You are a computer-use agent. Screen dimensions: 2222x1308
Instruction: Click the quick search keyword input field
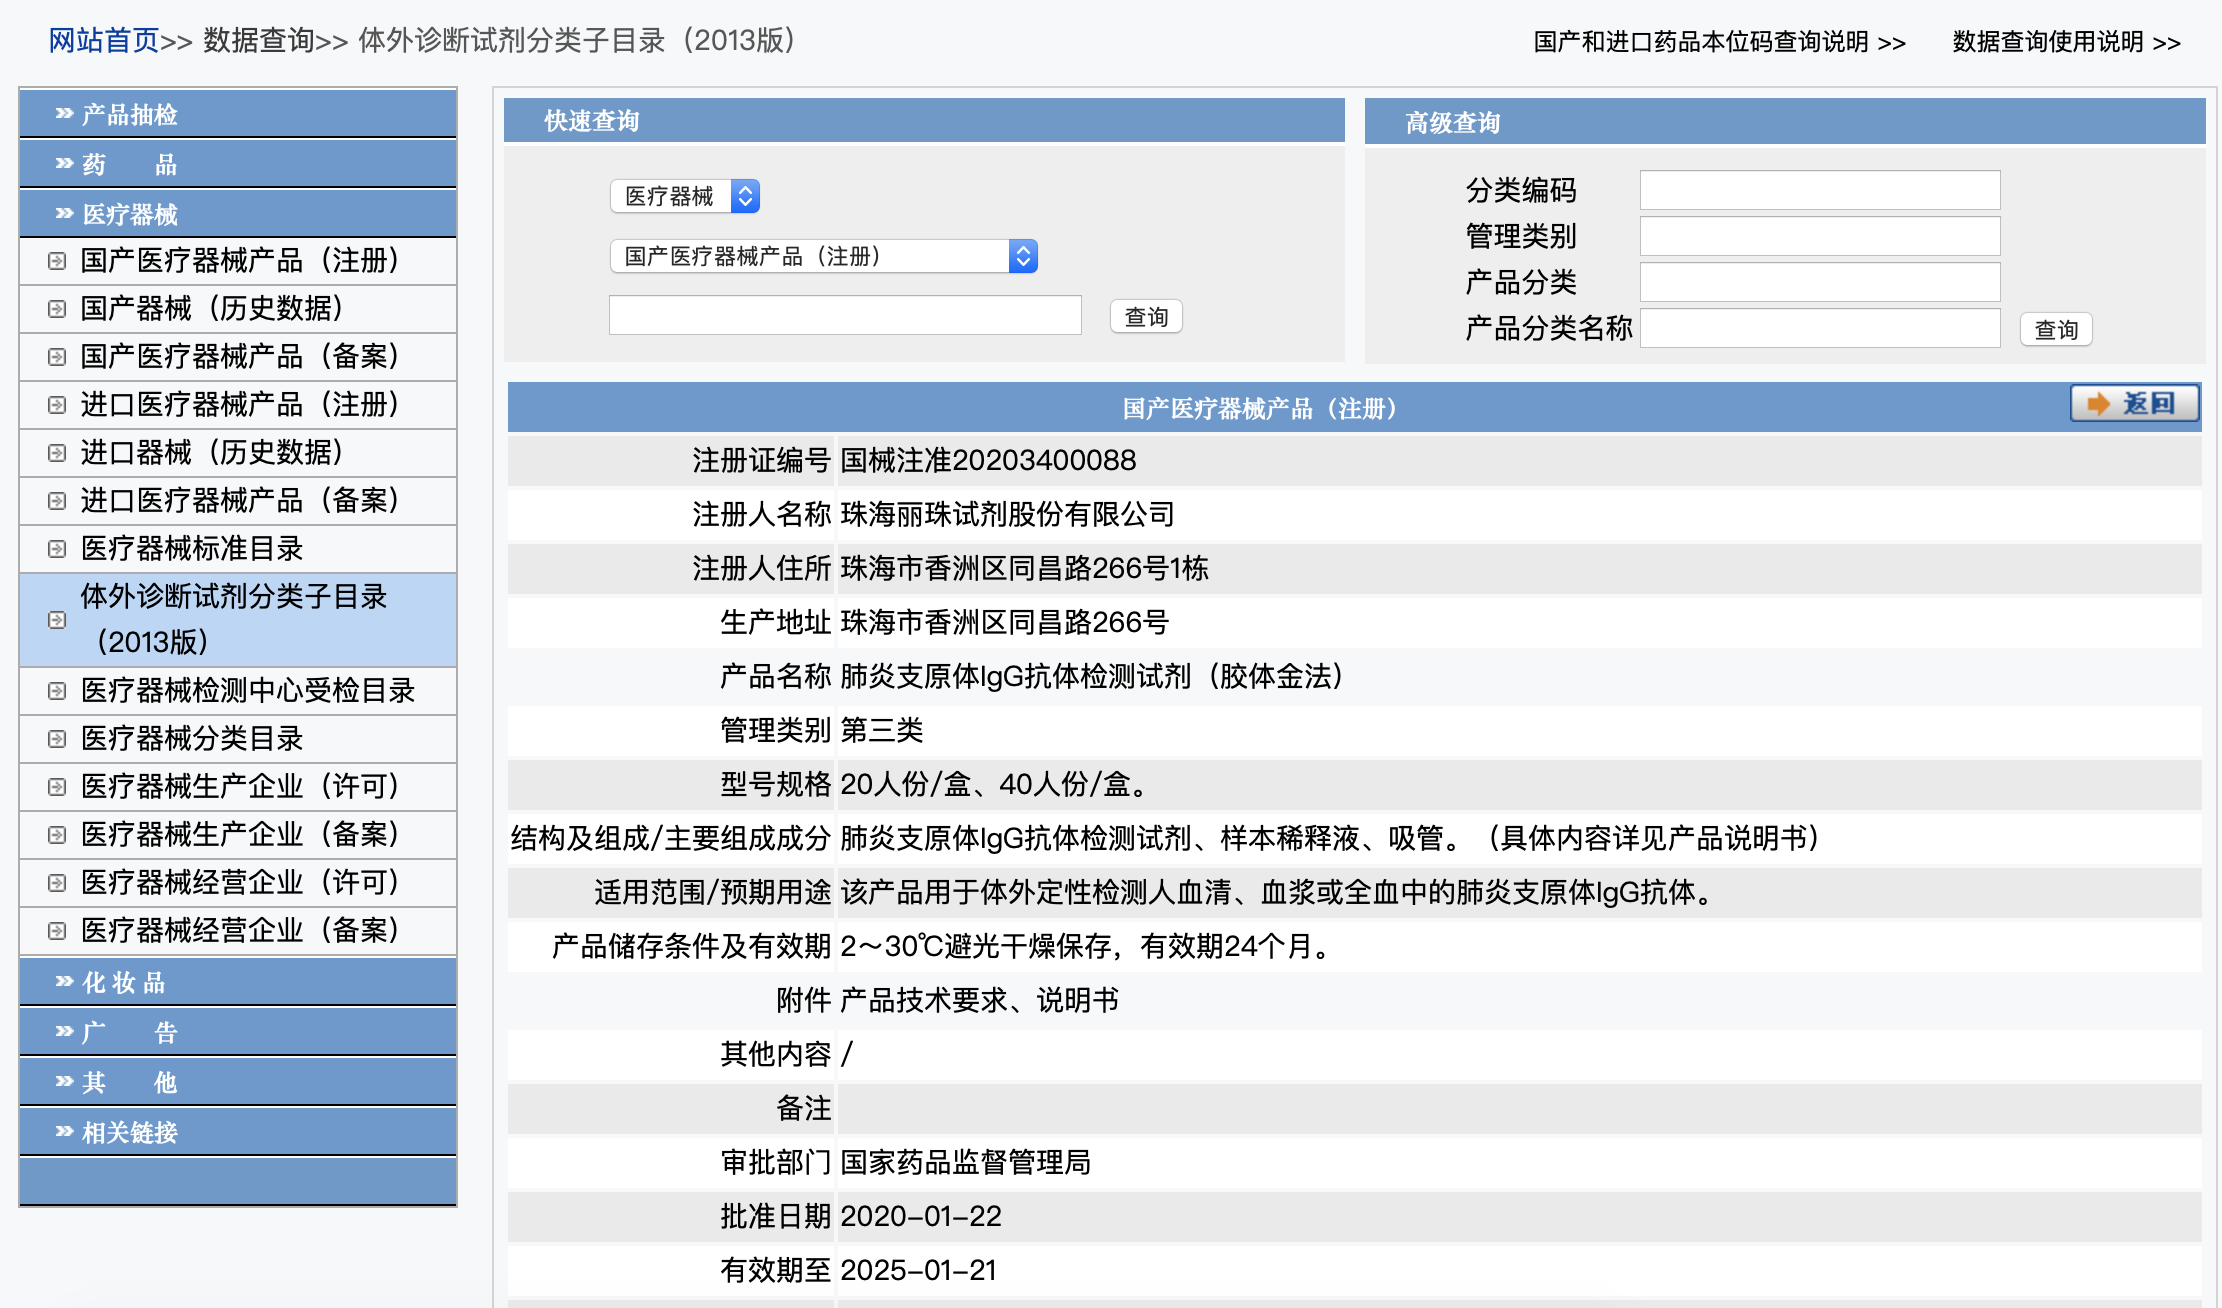tap(845, 316)
